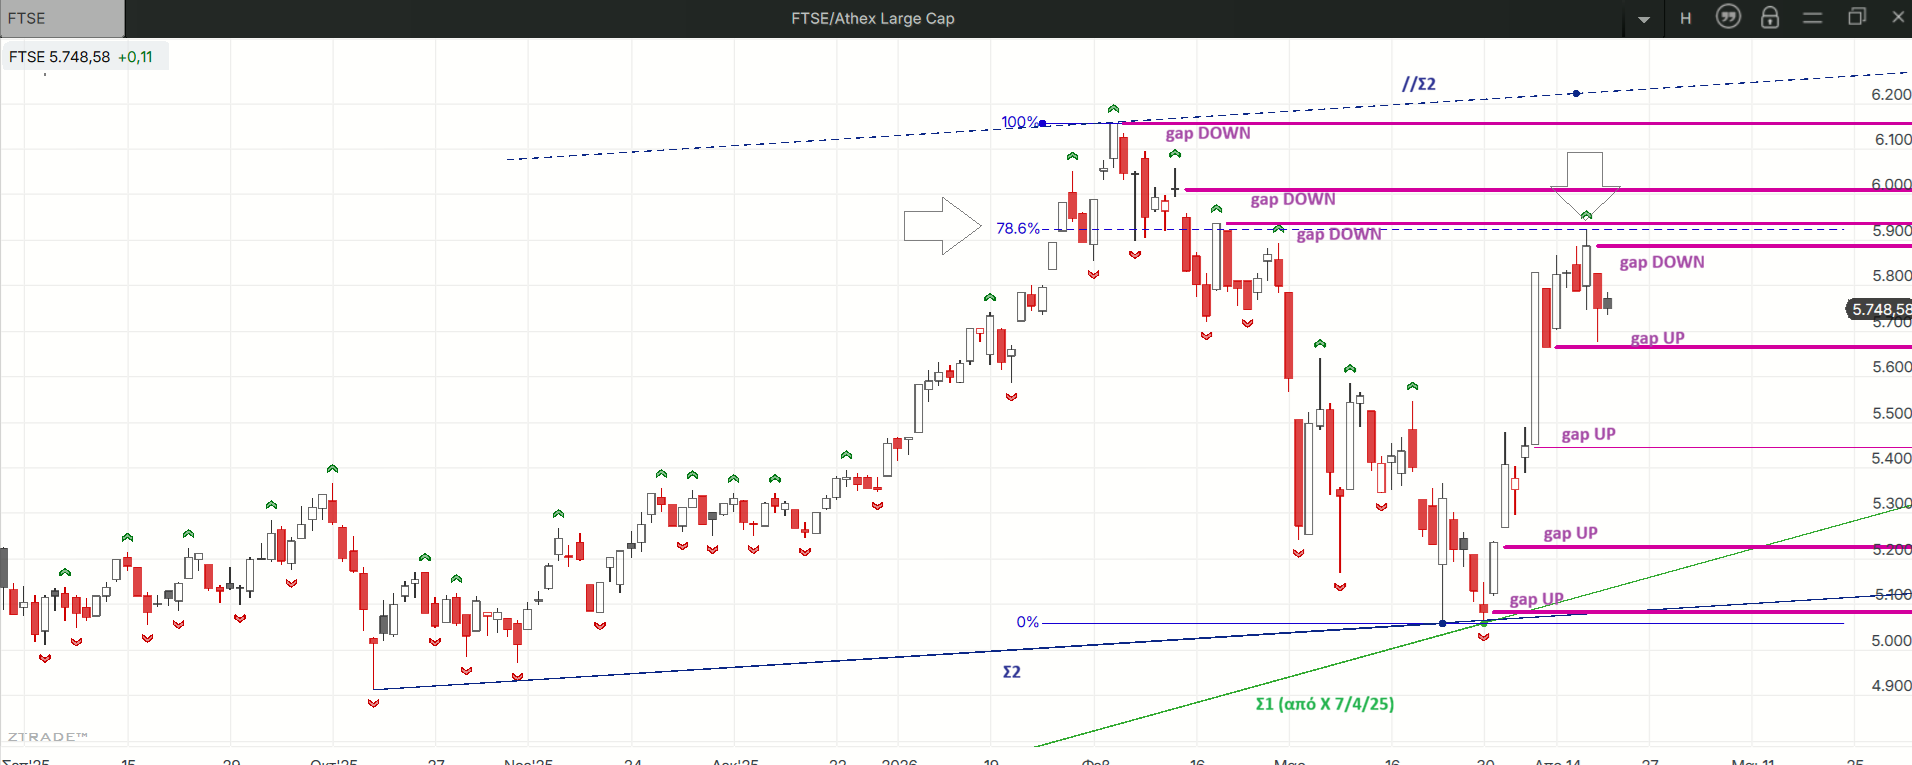Select the Σ1 (από Χ 7/4/25) label
This screenshot has height=765, width=1912.
1324,704
